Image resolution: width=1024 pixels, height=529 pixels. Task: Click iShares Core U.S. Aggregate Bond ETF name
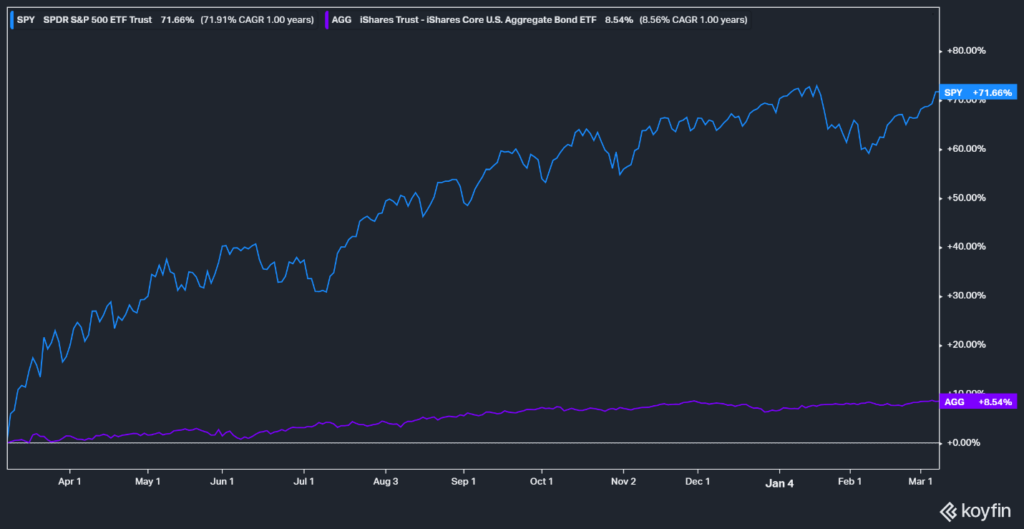point(478,20)
